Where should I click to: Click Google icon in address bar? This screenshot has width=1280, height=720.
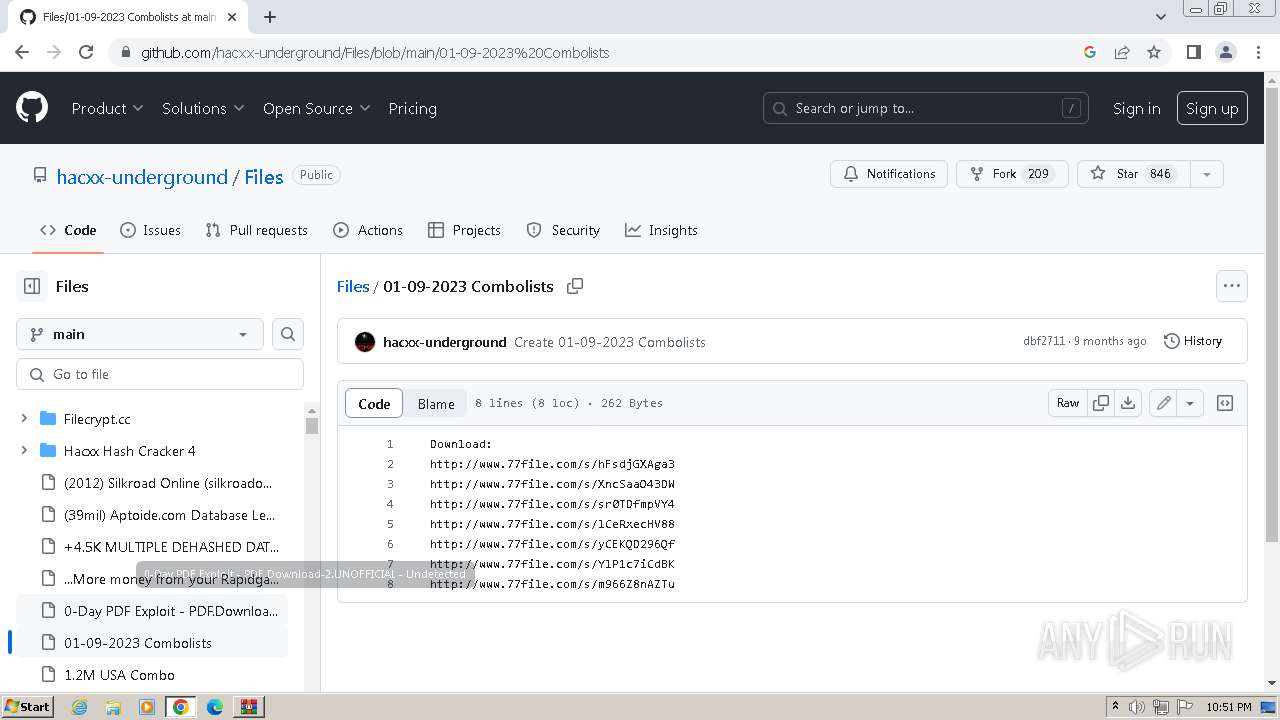coord(1090,52)
